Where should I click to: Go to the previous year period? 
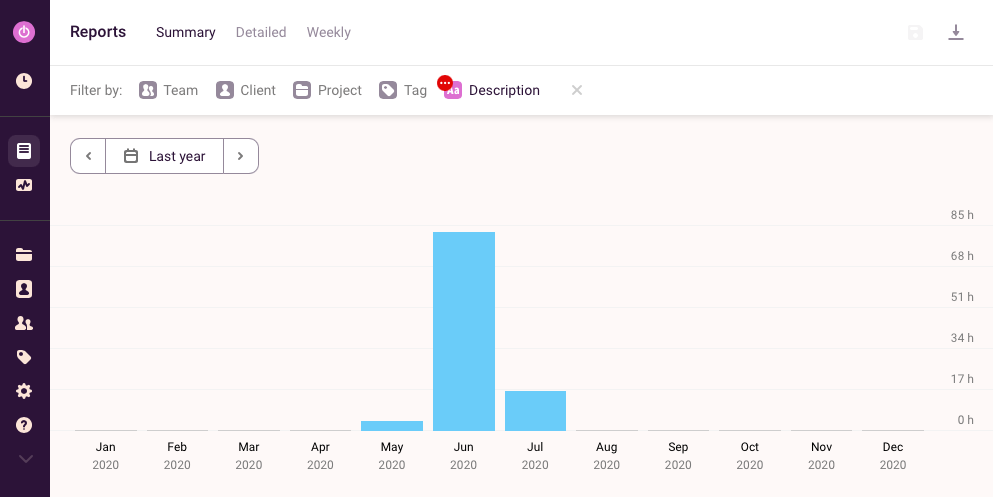88,156
